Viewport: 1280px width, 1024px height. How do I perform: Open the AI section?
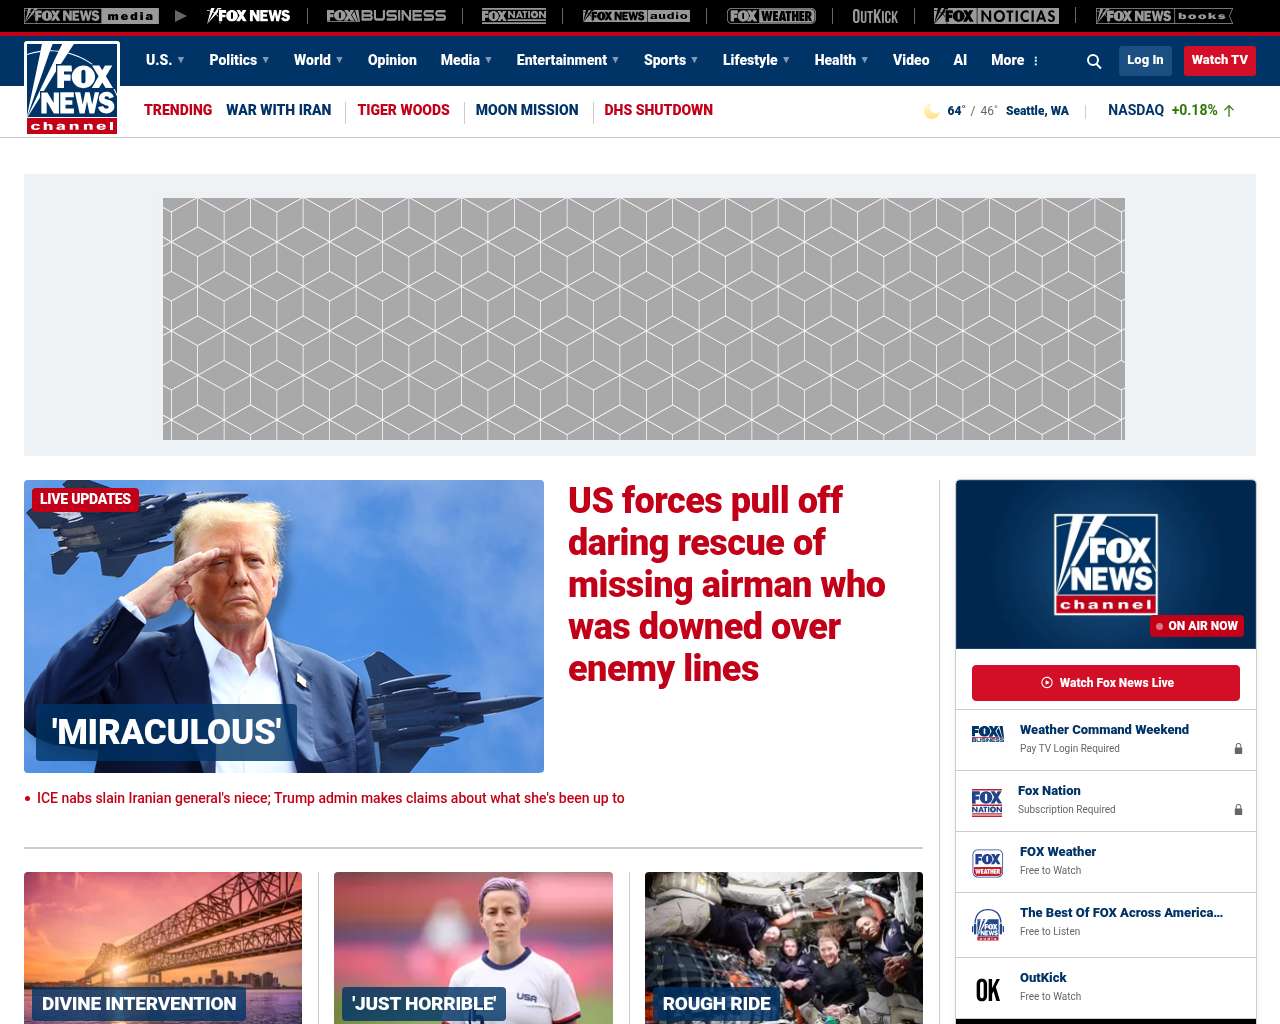pos(960,60)
